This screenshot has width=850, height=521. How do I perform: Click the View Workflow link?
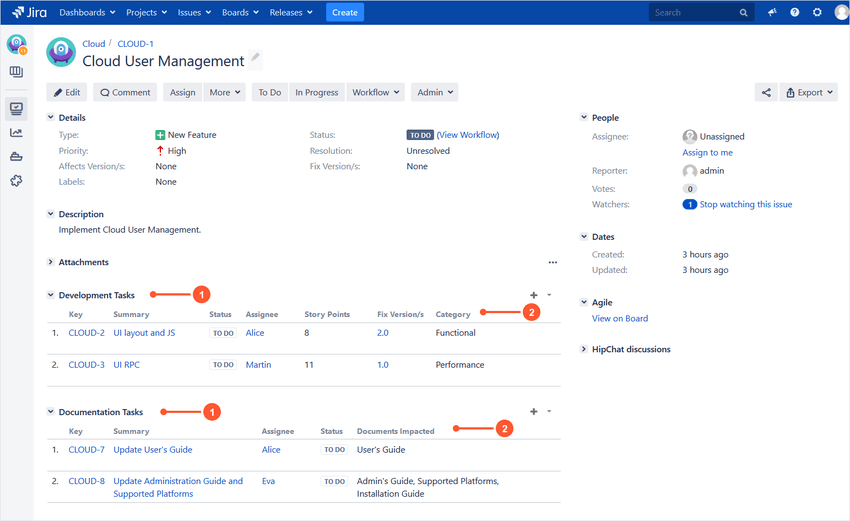tap(468, 135)
